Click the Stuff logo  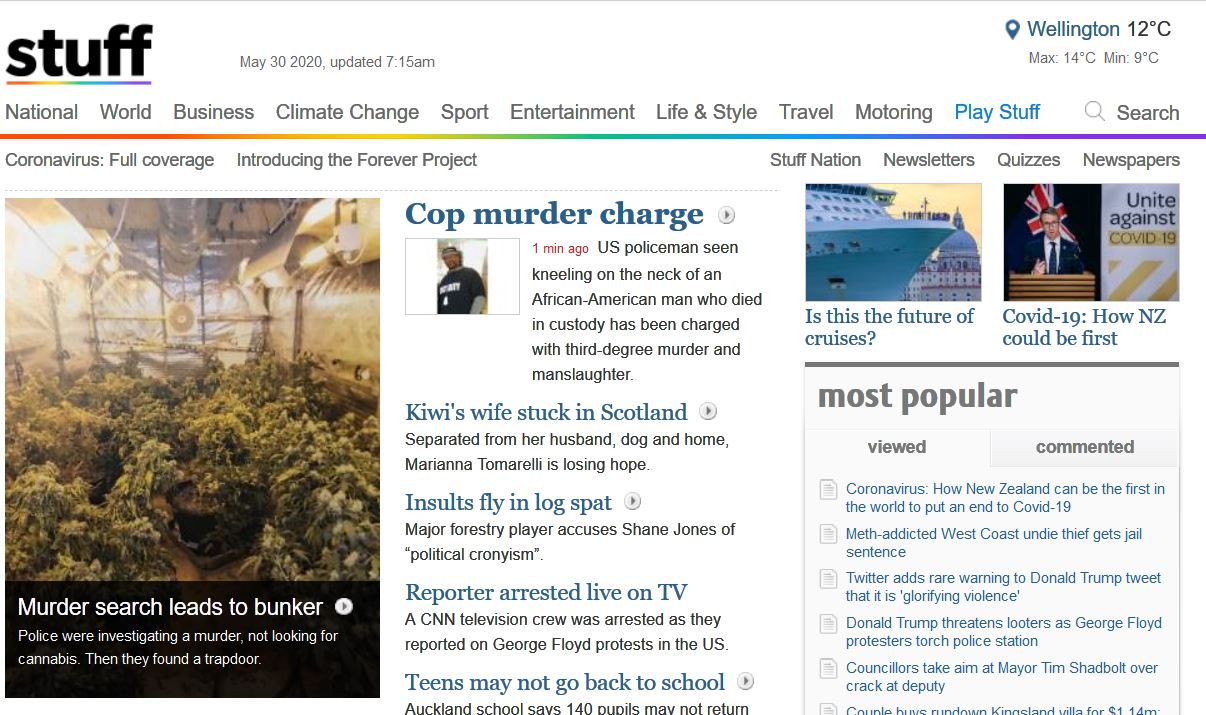pyautogui.click(x=79, y=54)
